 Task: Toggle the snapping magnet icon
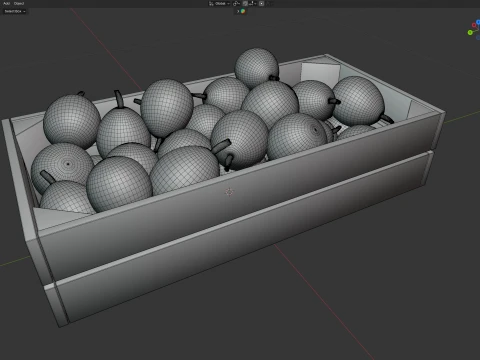(x=245, y=4)
